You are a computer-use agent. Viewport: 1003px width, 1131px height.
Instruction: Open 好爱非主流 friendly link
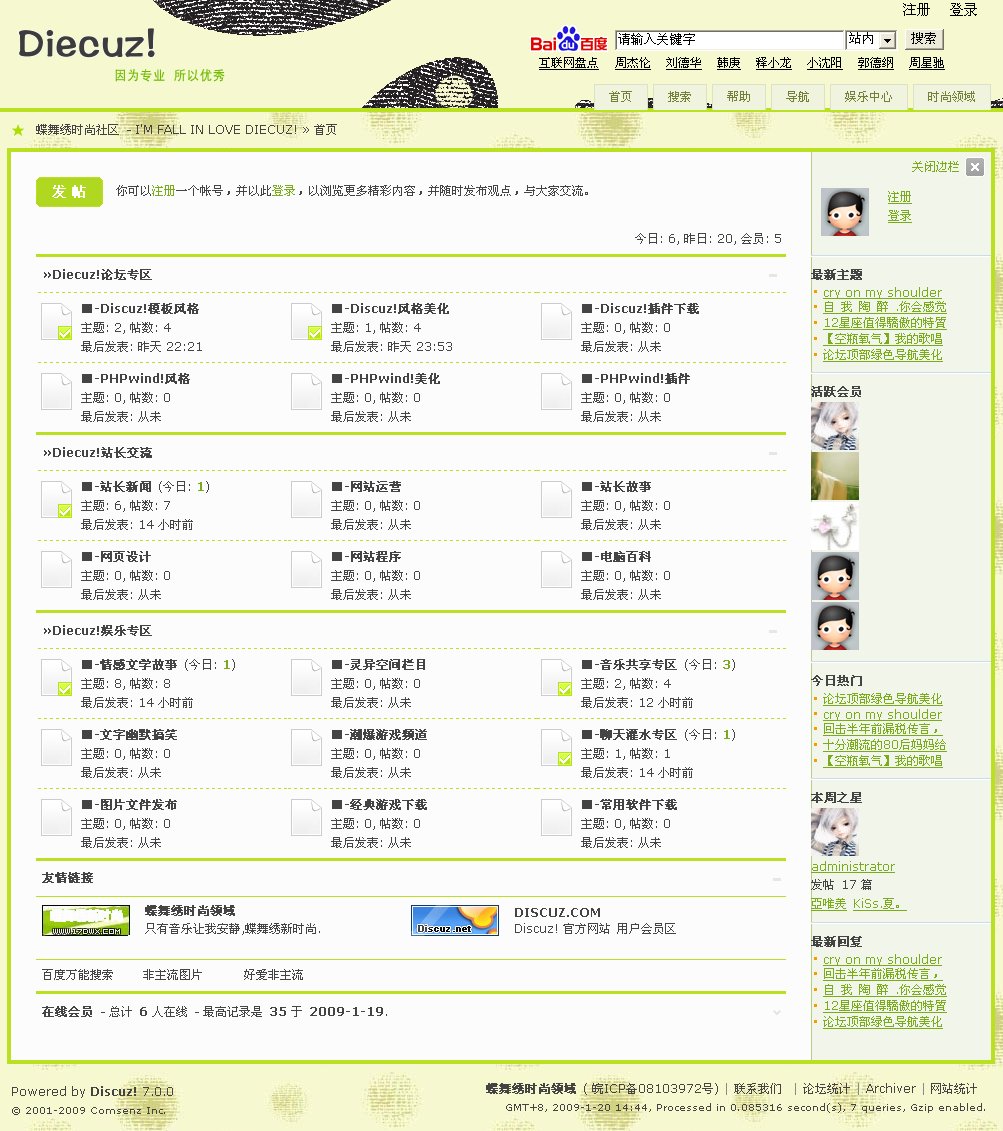(x=273, y=975)
